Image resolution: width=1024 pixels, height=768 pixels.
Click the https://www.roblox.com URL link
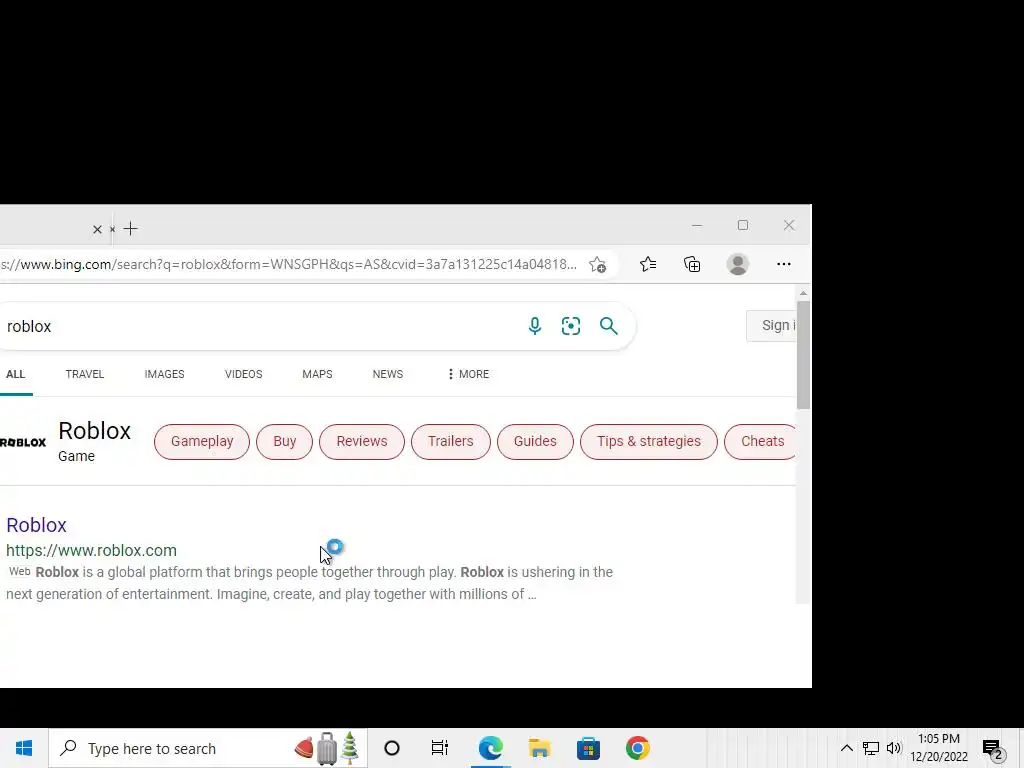pos(91,551)
